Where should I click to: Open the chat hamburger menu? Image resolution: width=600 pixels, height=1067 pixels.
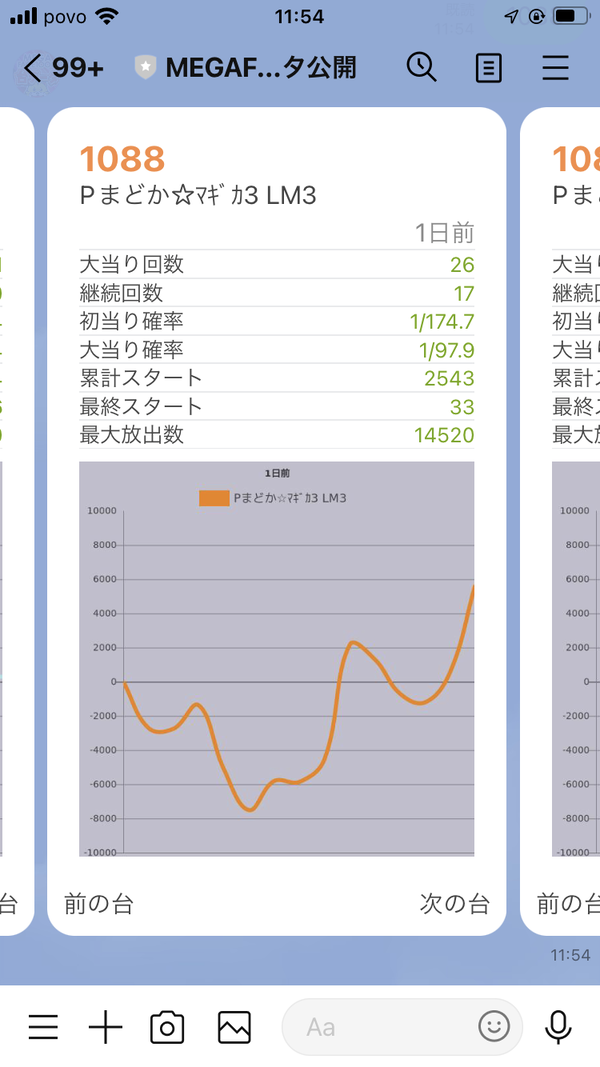coord(555,68)
